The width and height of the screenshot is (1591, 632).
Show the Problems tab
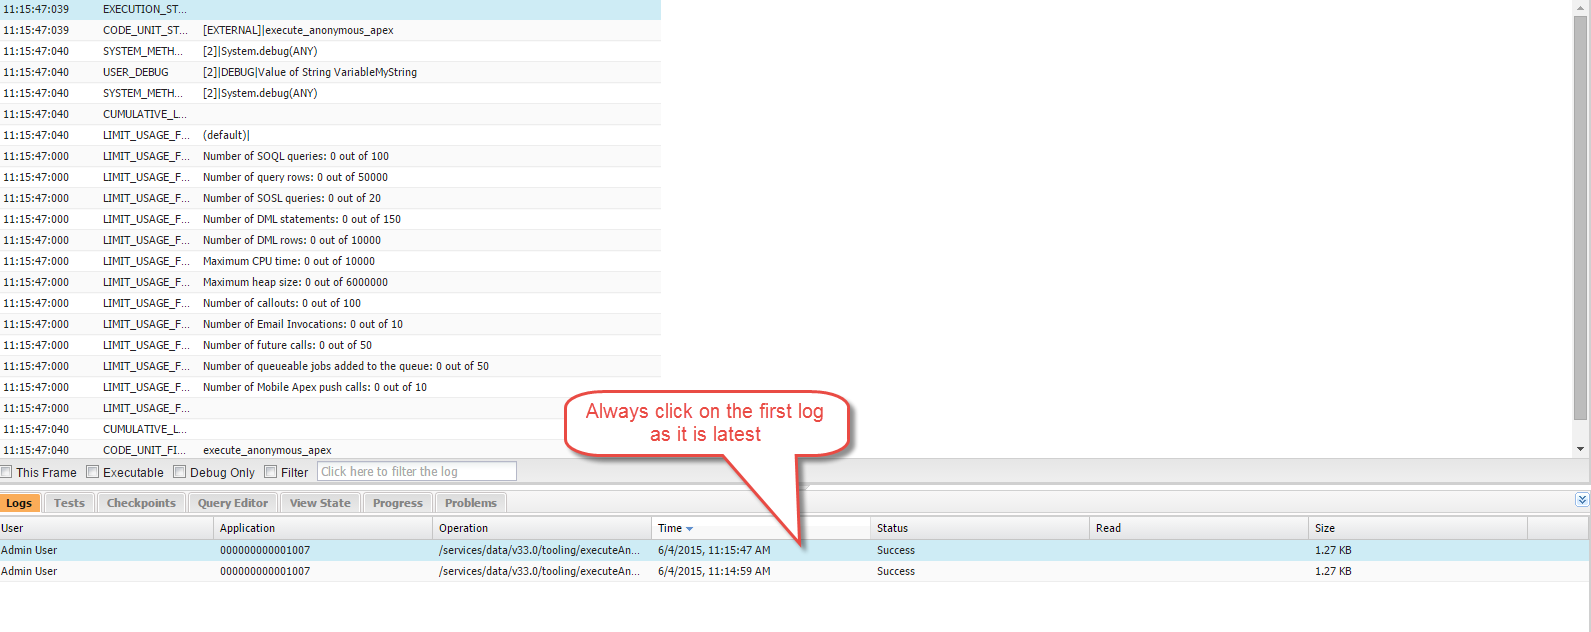470,503
